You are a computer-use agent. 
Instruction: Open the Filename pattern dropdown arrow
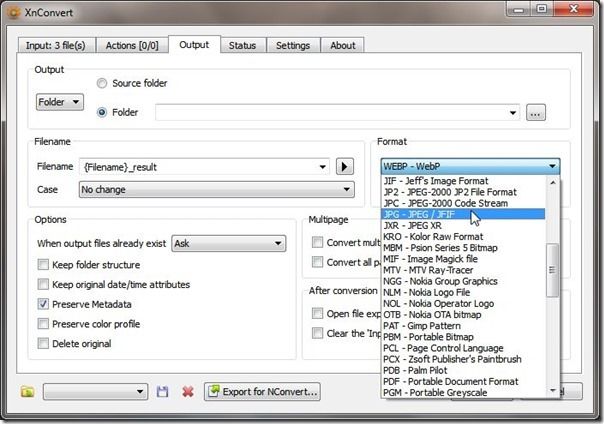(322, 167)
